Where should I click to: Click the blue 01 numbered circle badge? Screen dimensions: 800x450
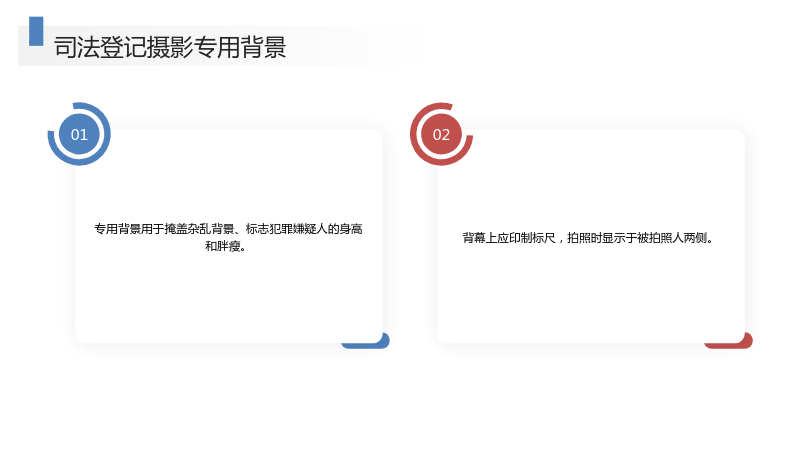tap(79, 134)
